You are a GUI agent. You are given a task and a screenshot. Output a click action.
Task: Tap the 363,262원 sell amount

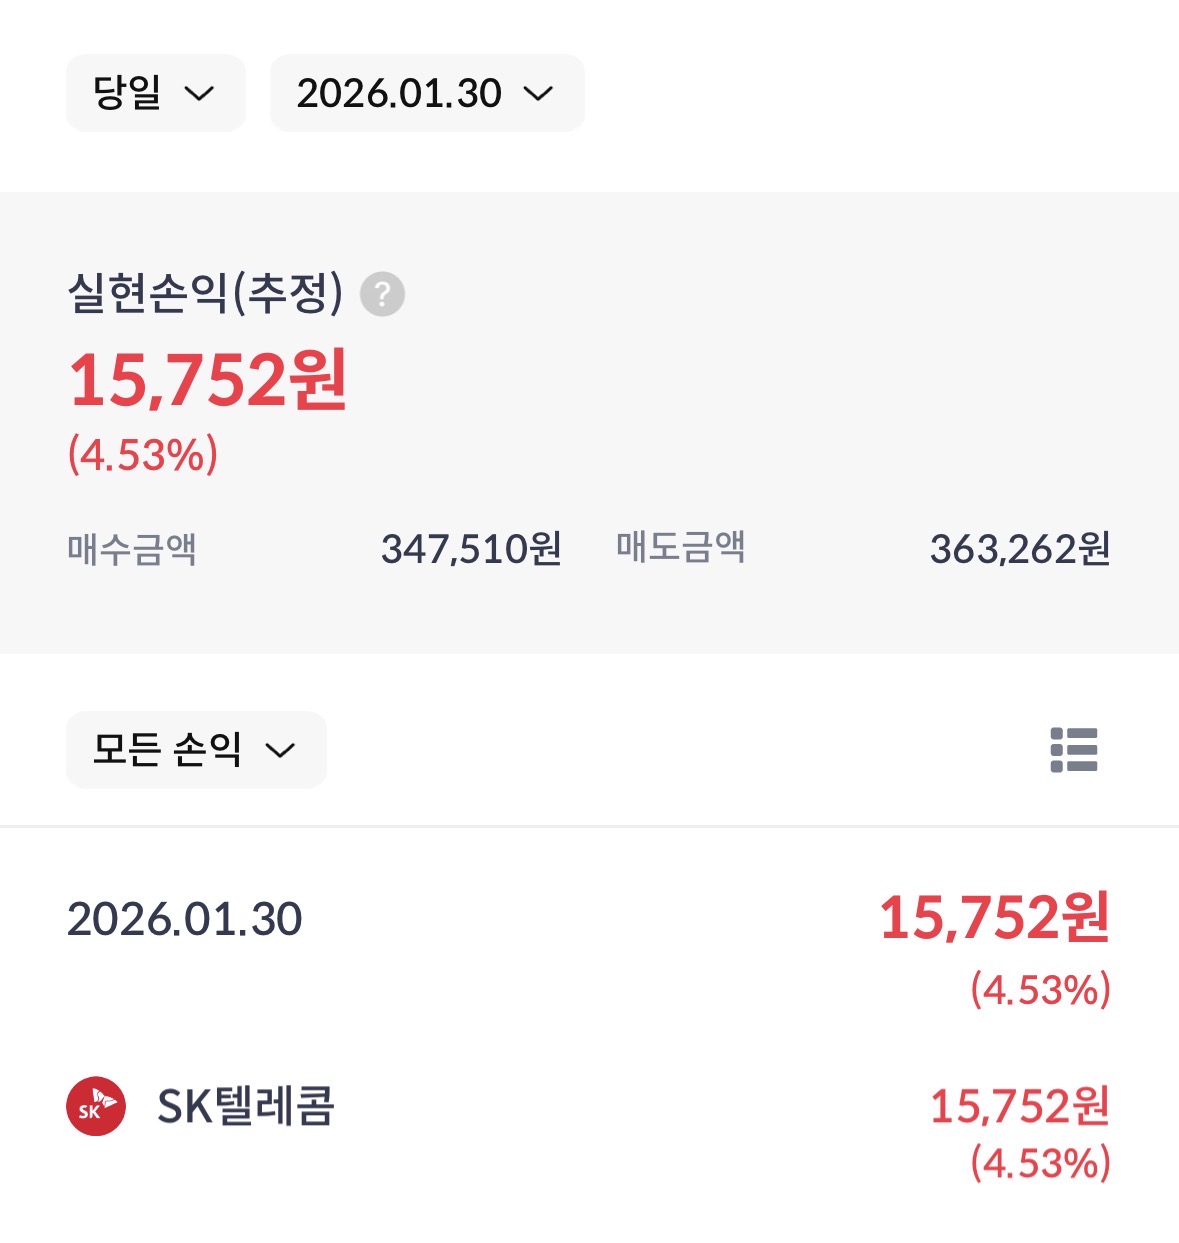click(1019, 549)
